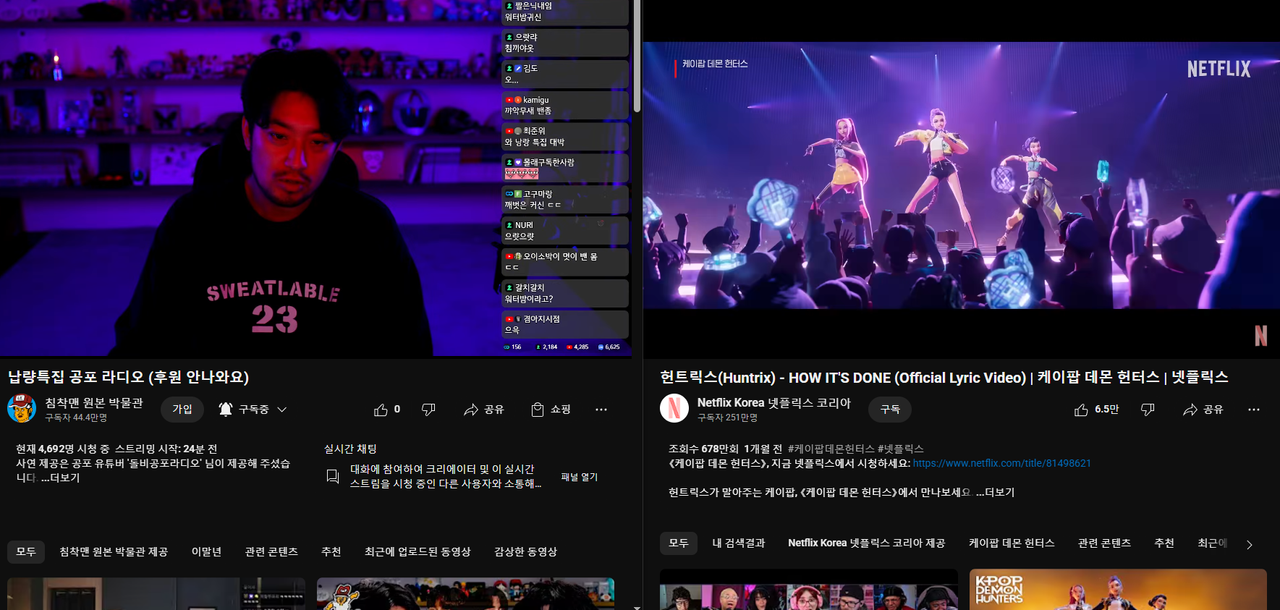Click the Huntrix HOW IT'S DONE title text
1280x610 pixels.
tap(944, 377)
